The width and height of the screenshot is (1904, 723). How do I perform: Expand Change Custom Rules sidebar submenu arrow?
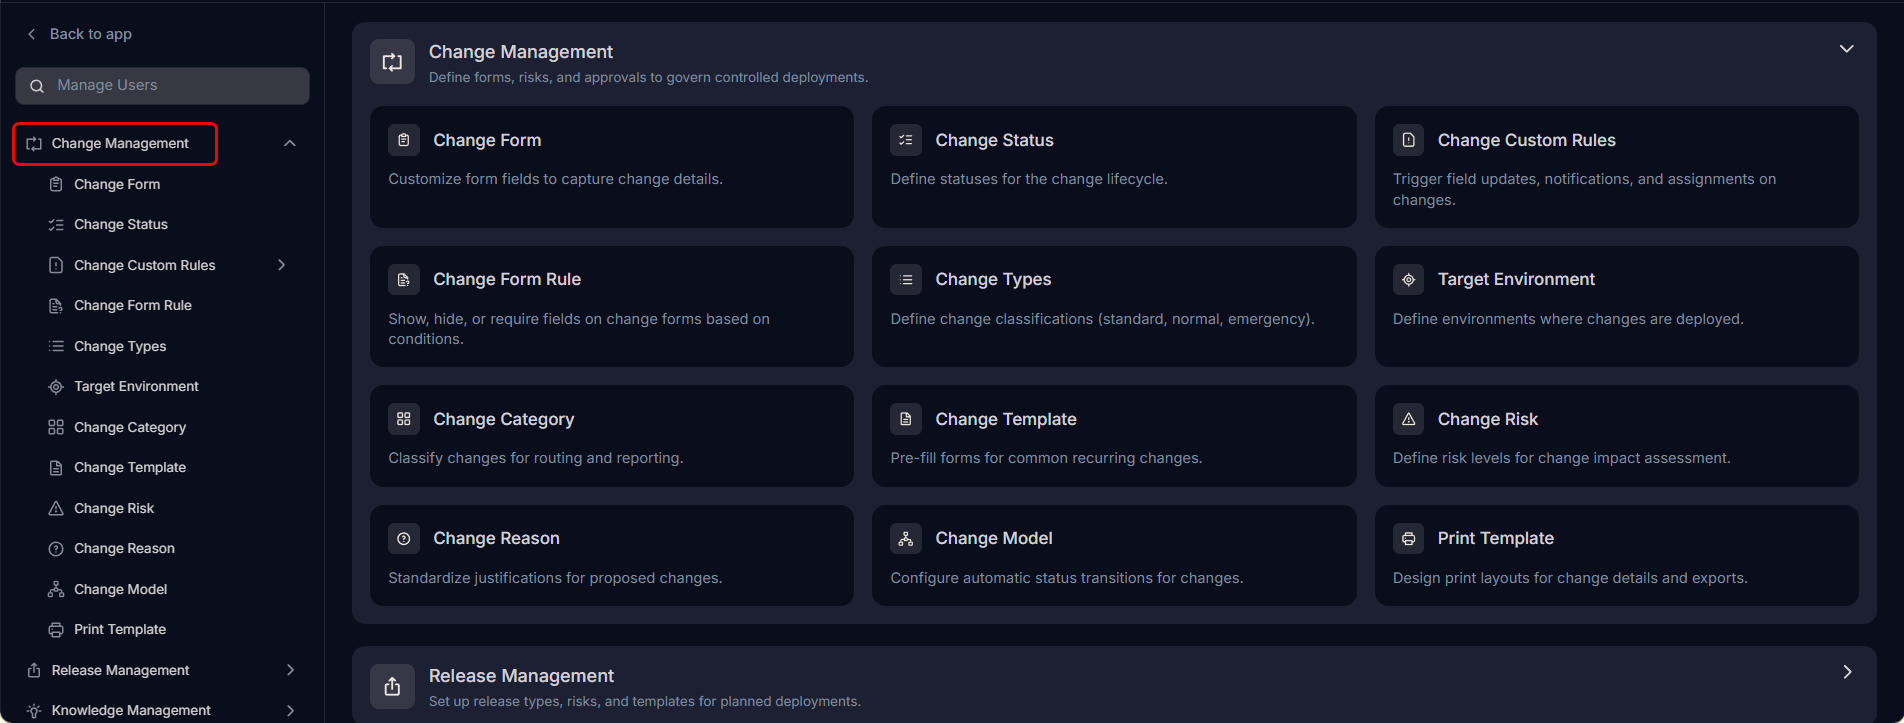[282, 265]
